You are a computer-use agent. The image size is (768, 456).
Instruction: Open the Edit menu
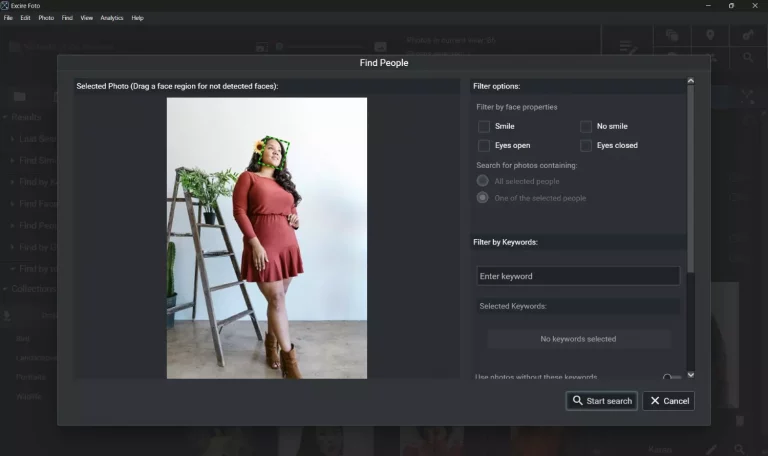[x=25, y=18]
